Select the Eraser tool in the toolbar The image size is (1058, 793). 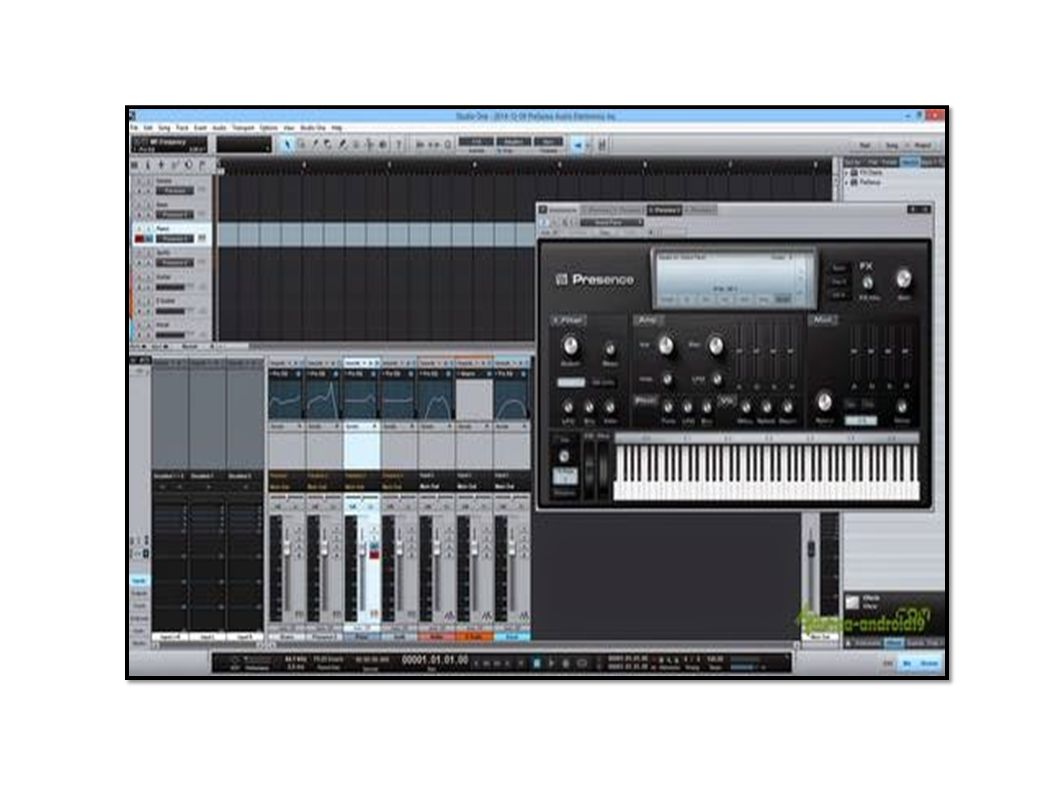[x=329, y=144]
